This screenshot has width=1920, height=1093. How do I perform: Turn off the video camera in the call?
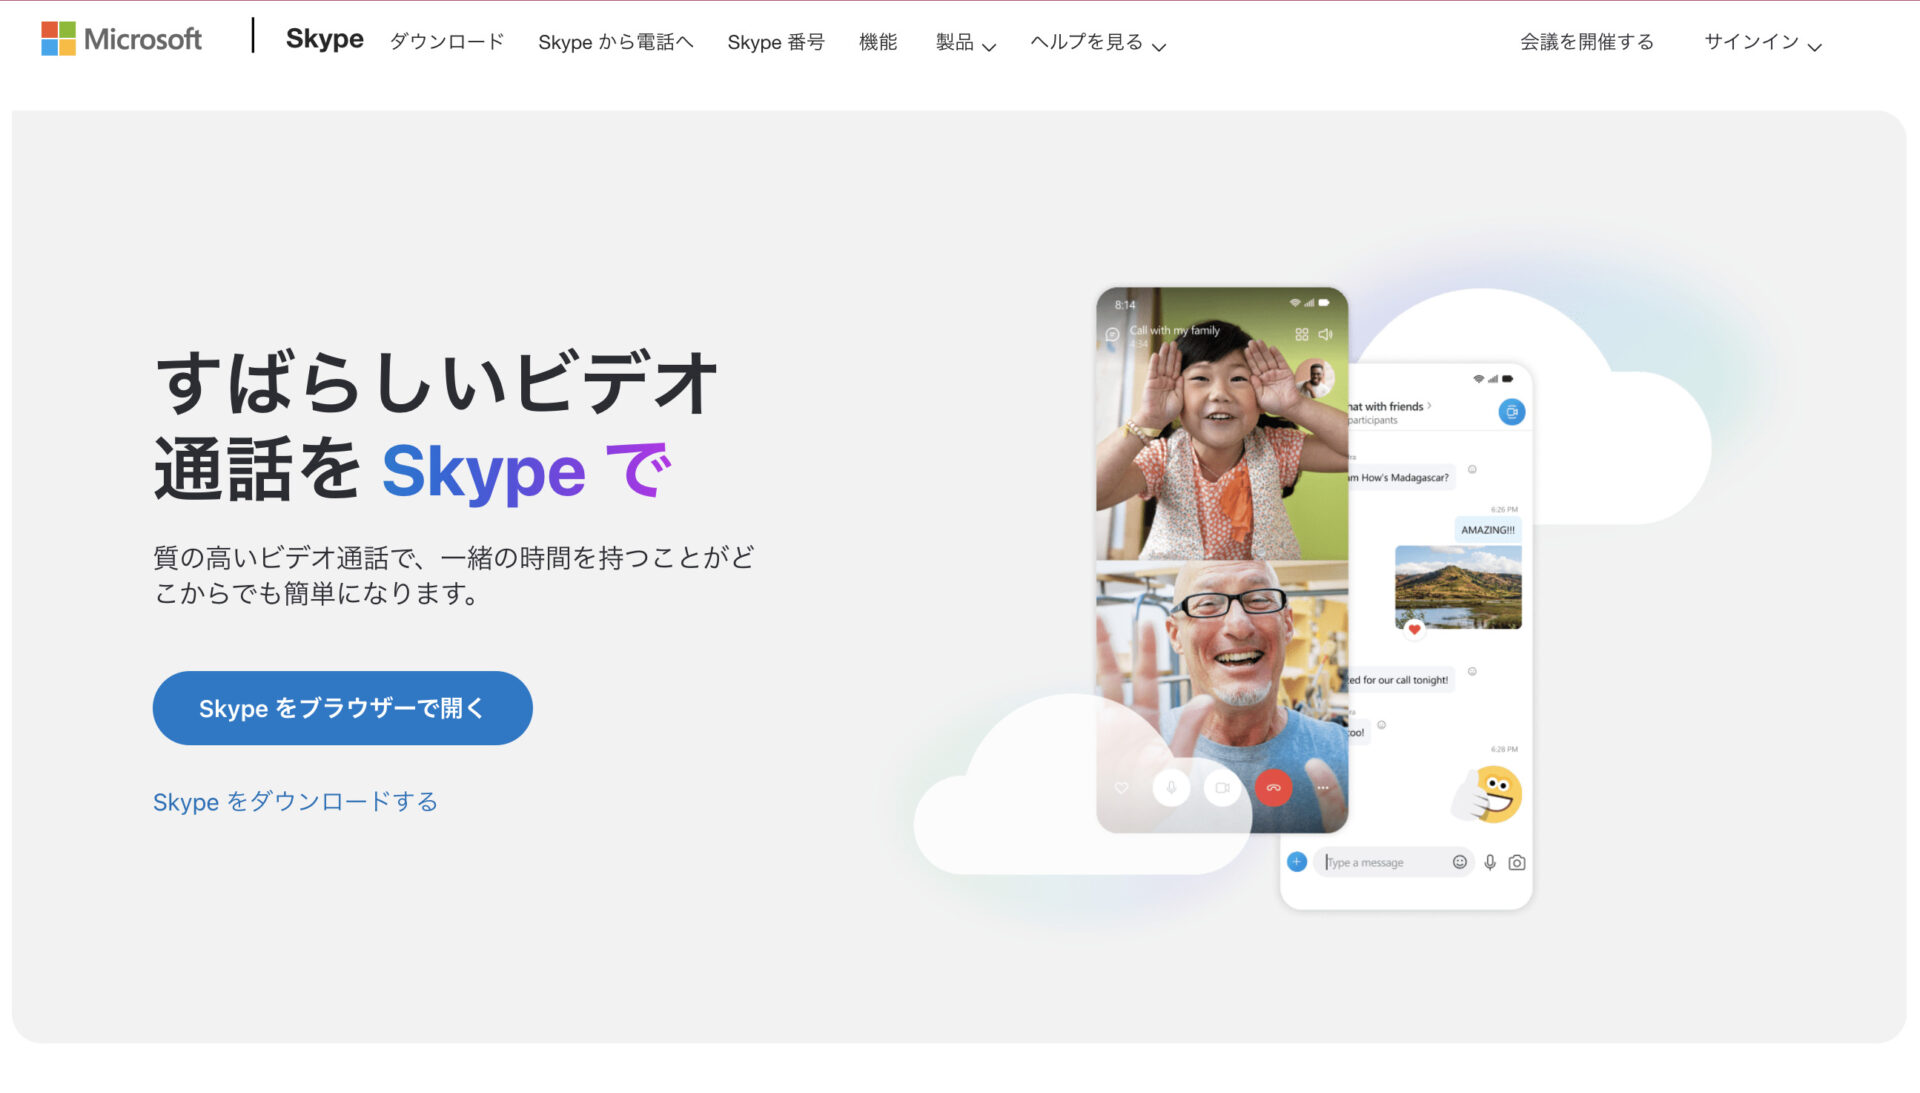1222,787
